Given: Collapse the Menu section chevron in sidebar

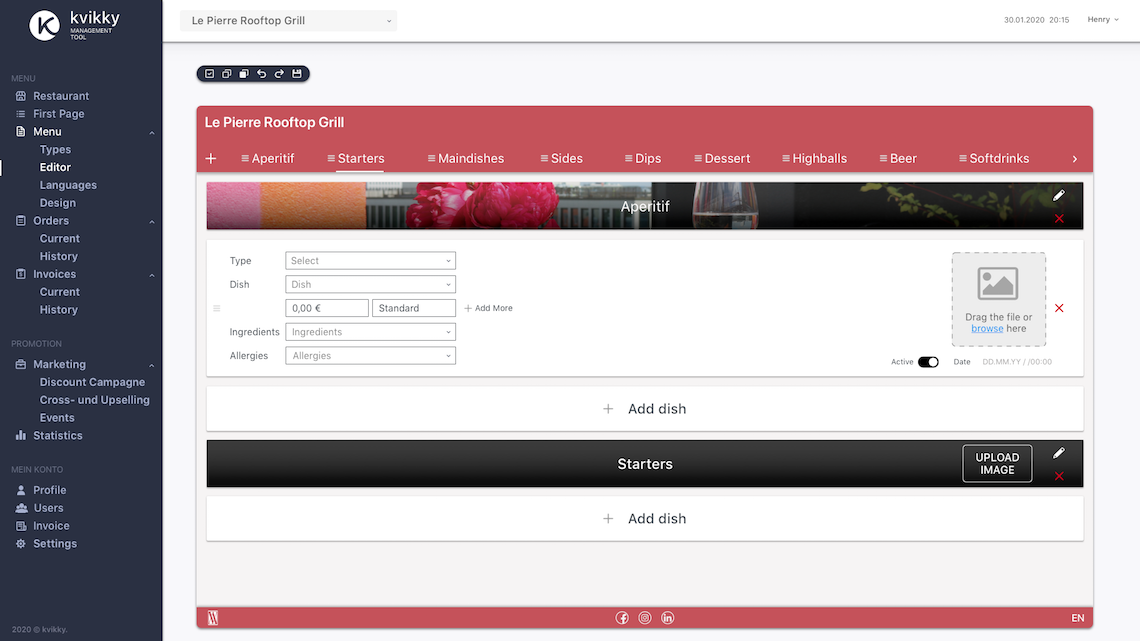Looking at the screenshot, I should pyautogui.click(x=152, y=133).
